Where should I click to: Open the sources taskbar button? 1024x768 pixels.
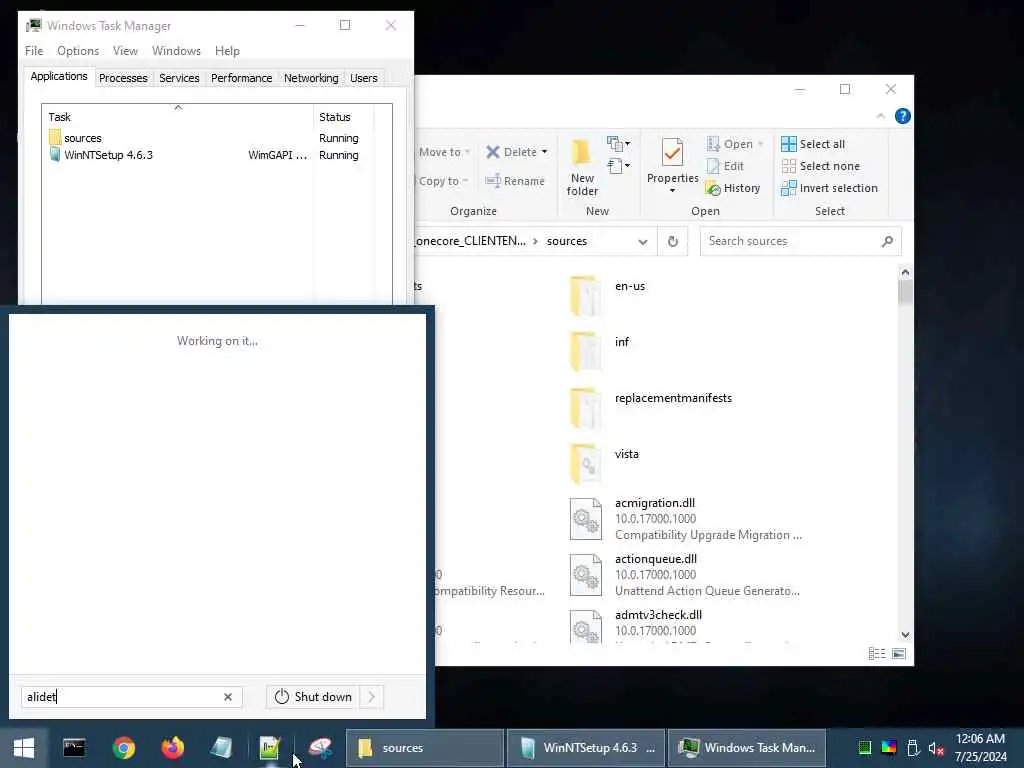point(424,748)
